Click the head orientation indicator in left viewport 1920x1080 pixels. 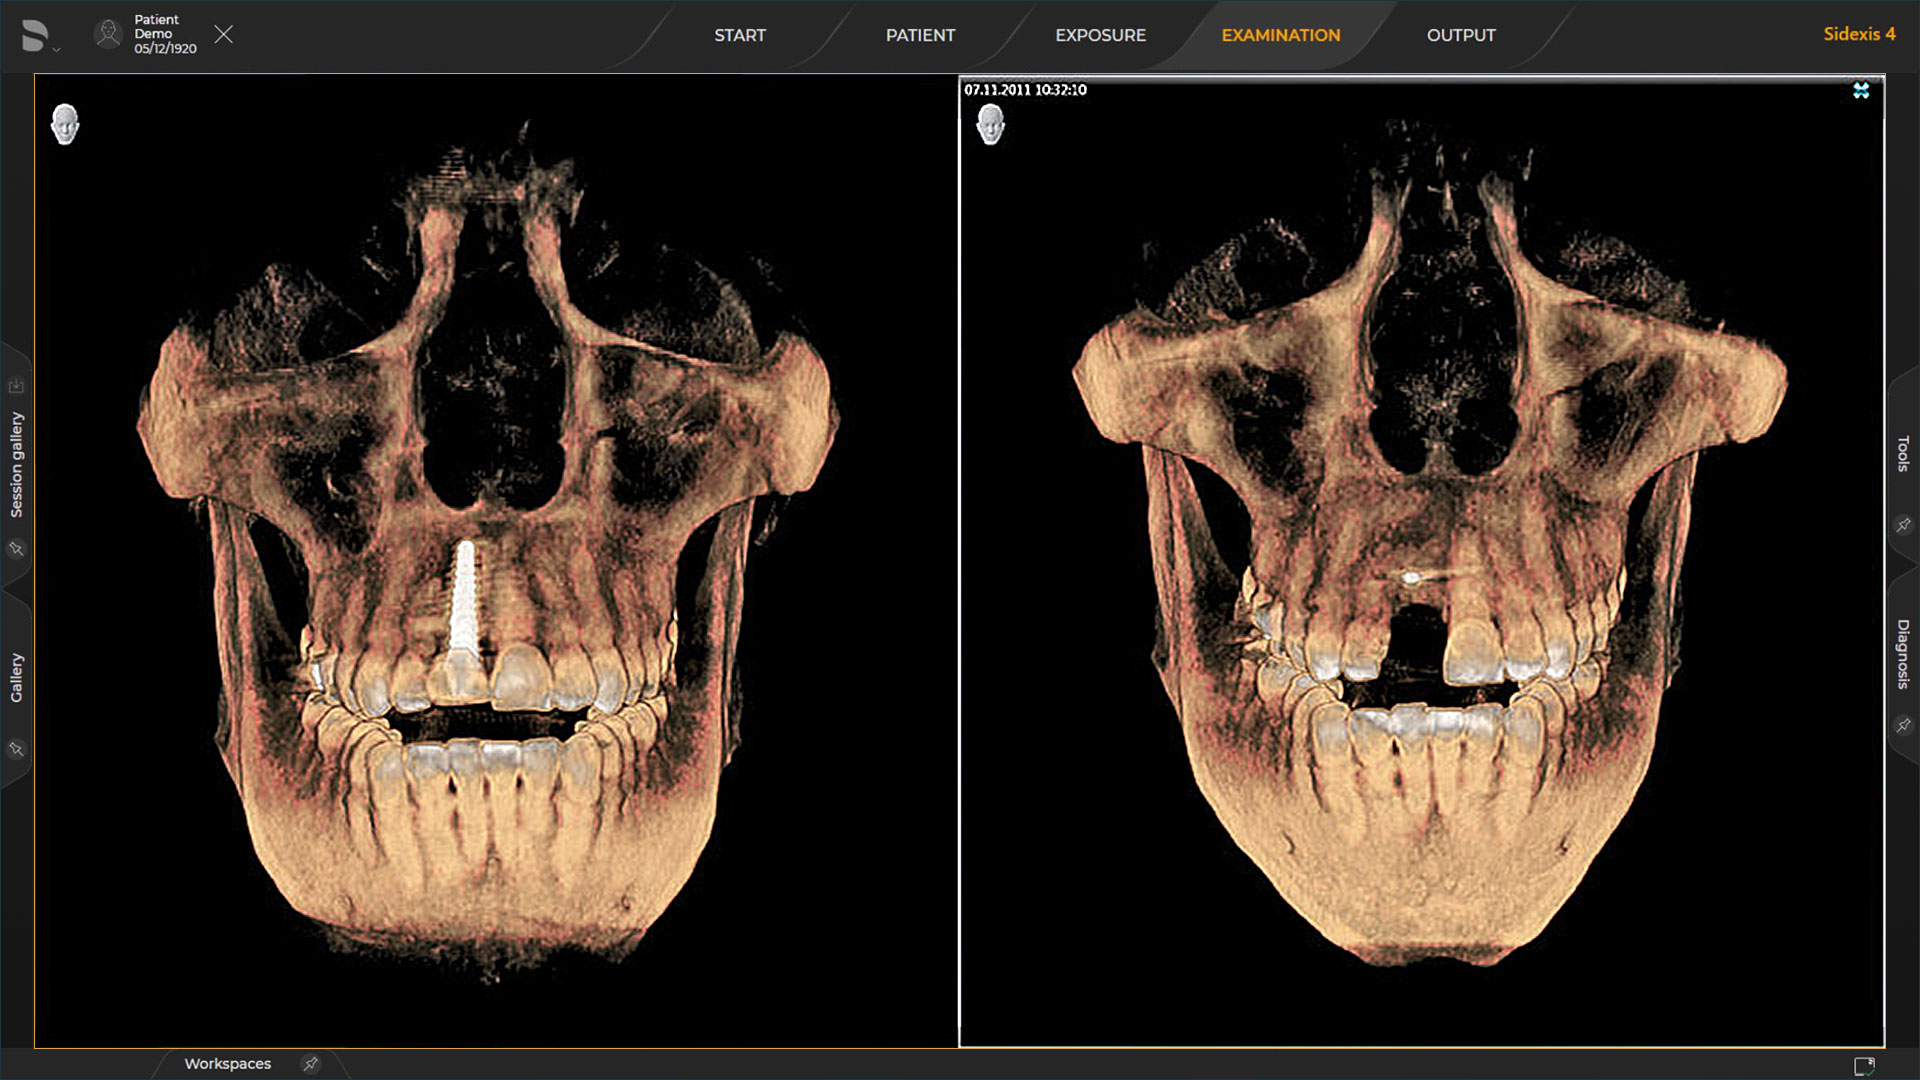click(x=64, y=124)
